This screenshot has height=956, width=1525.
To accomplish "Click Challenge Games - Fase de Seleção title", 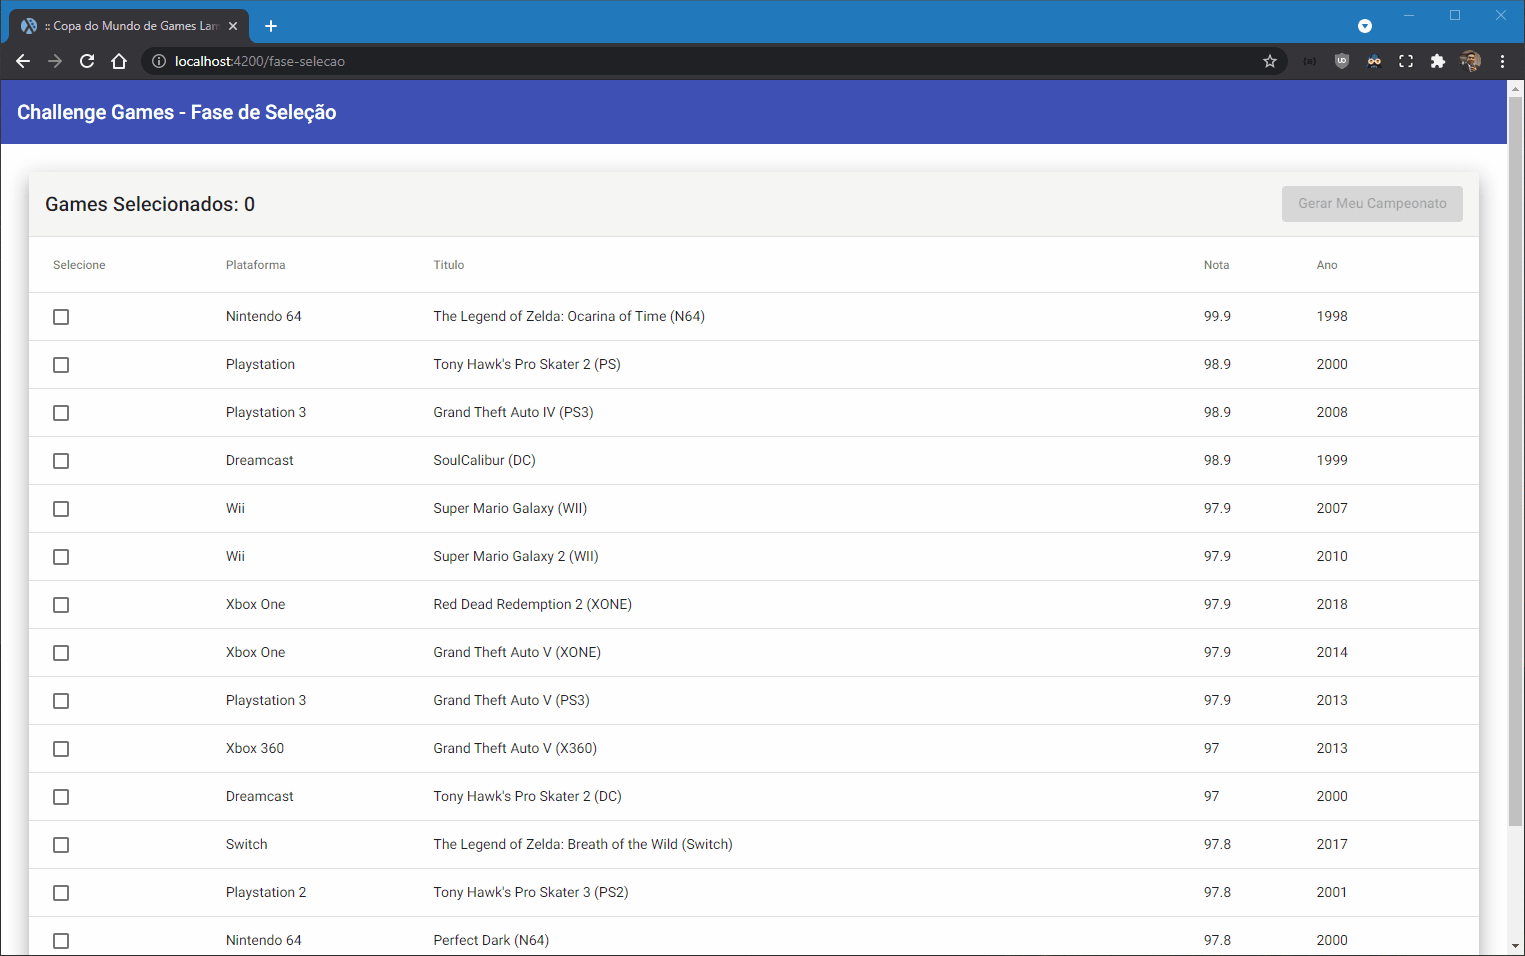I will (x=177, y=112).
